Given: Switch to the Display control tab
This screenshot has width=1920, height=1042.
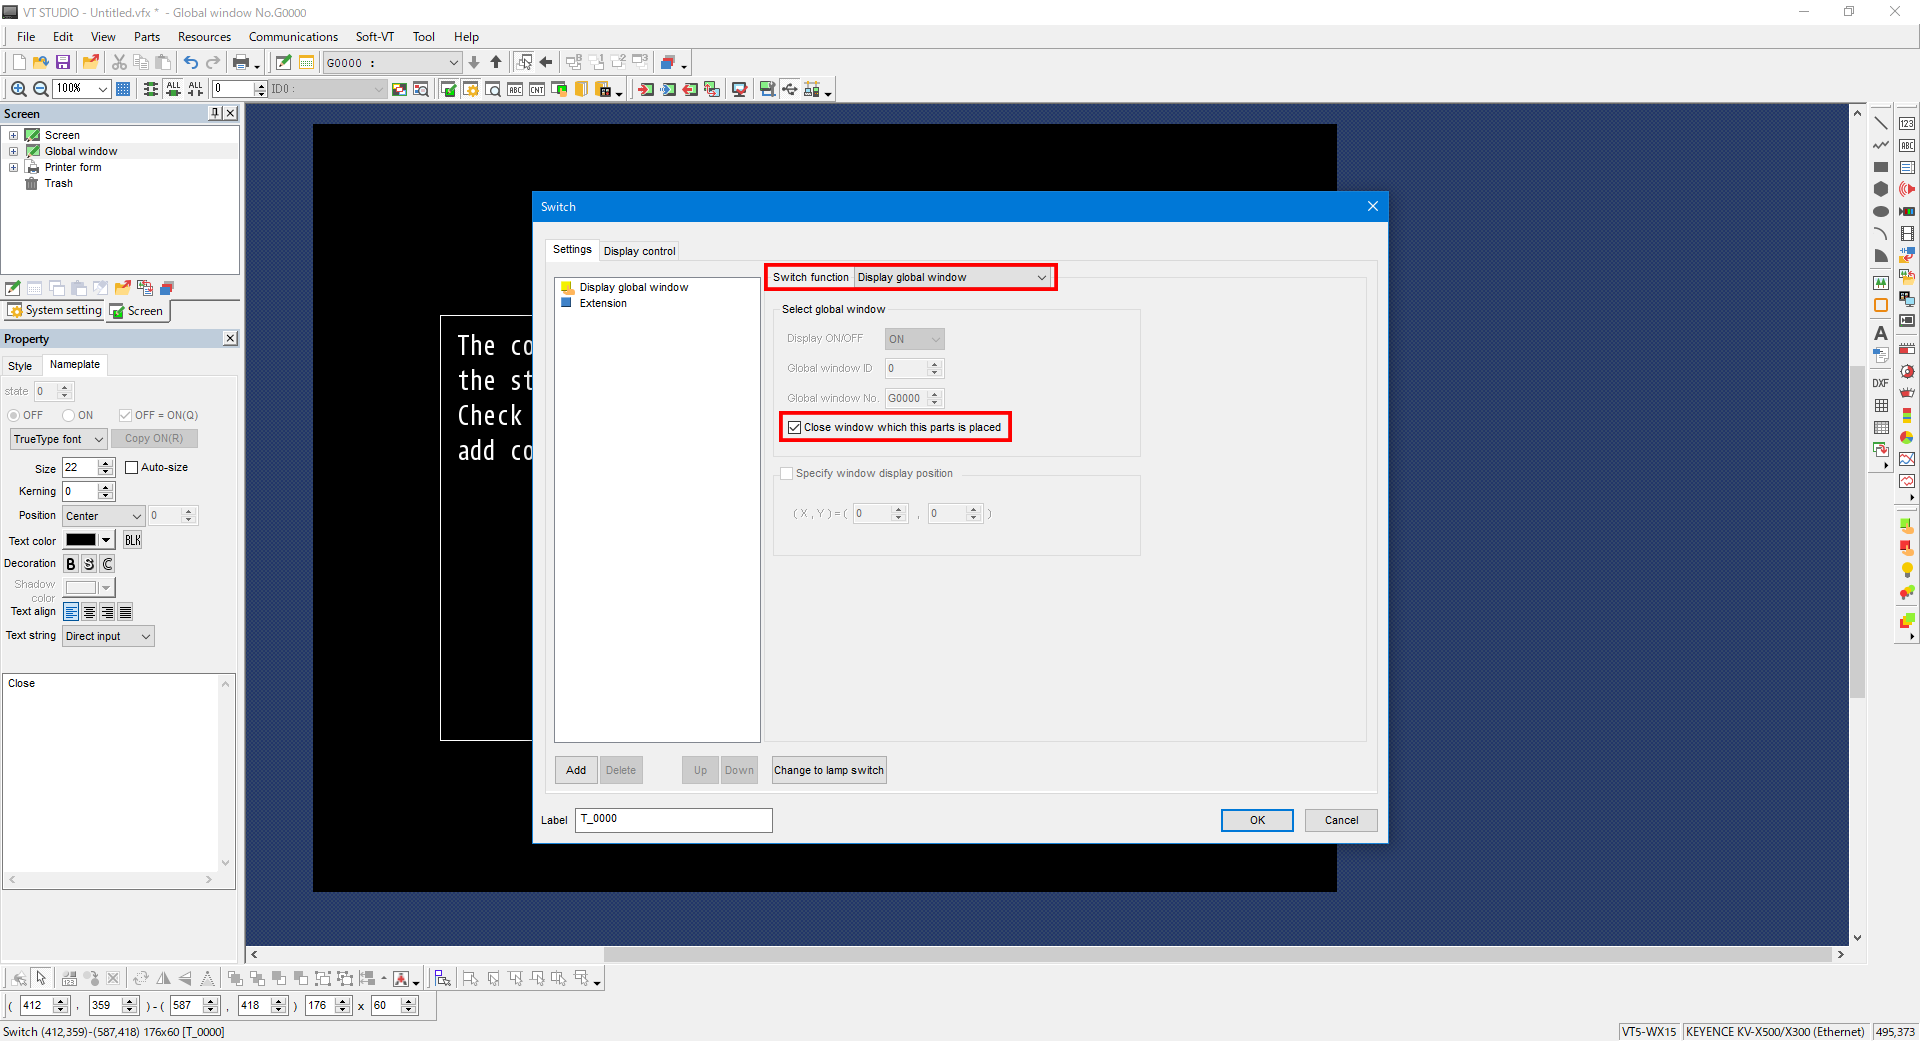Looking at the screenshot, I should 639,251.
